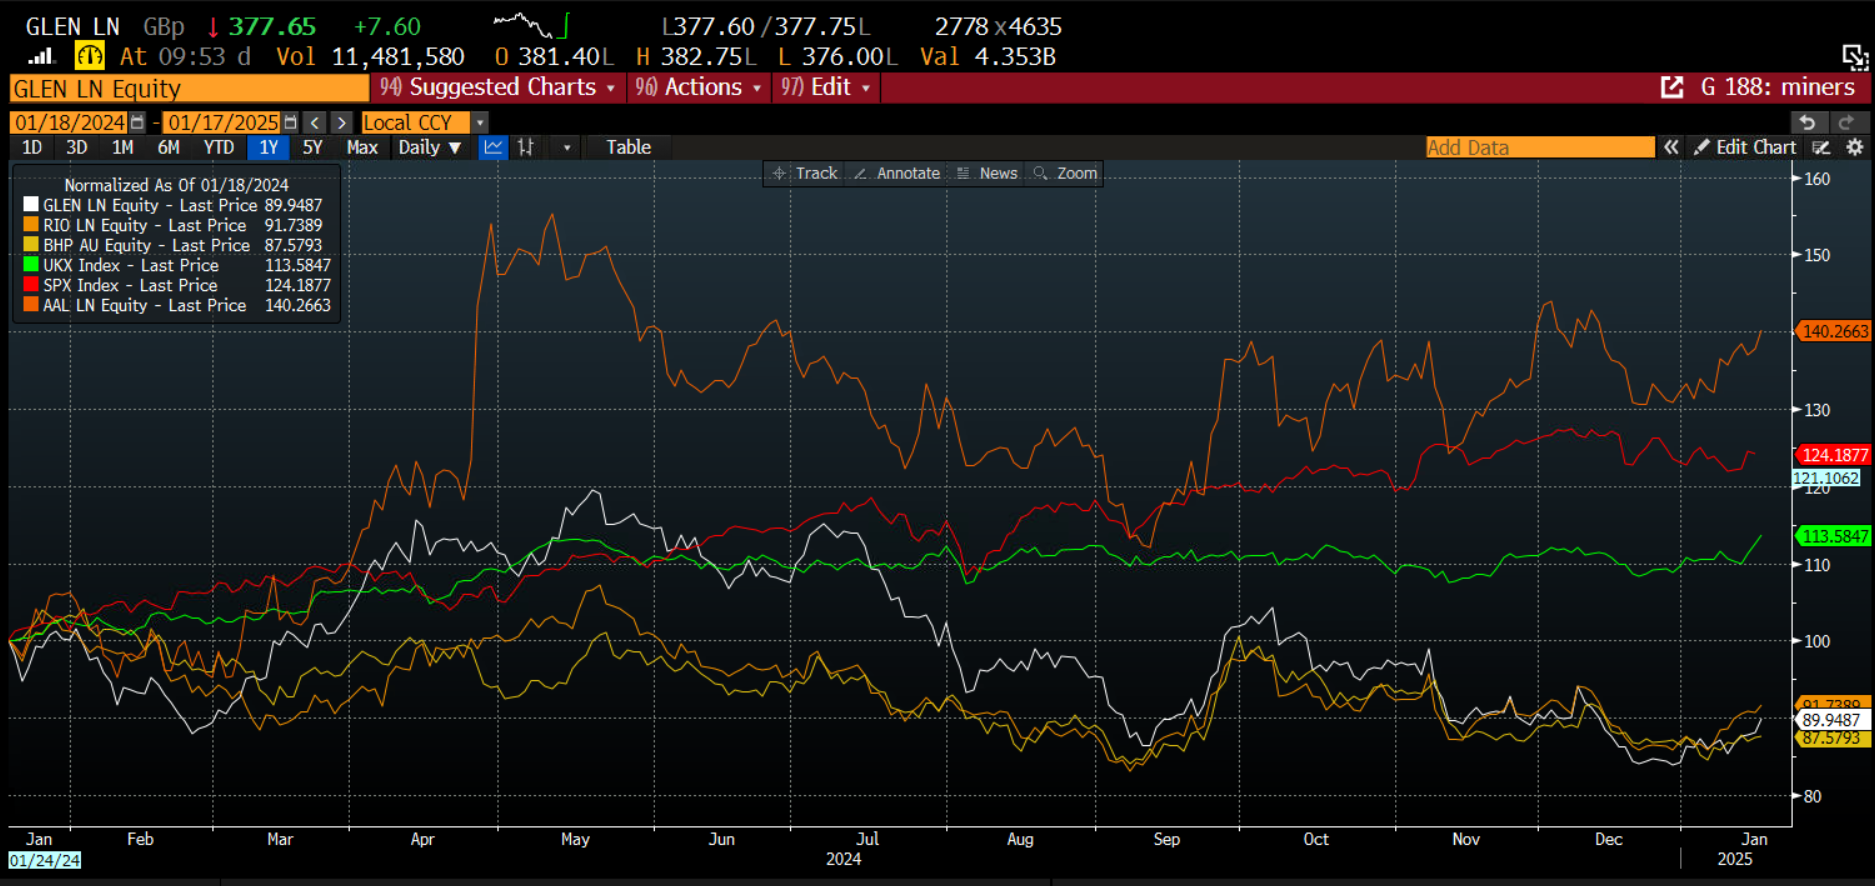Collapse panel with double left chevron
The image size is (1875, 886).
coord(1671,147)
